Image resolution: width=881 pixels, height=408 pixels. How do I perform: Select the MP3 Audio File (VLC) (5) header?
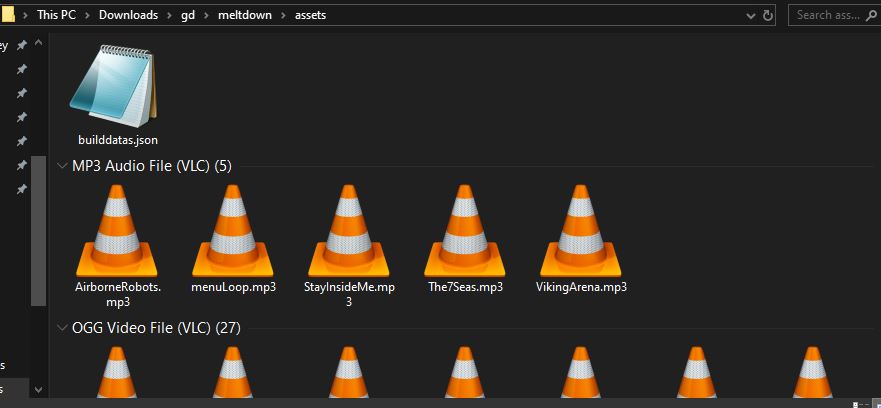[x=152, y=166]
